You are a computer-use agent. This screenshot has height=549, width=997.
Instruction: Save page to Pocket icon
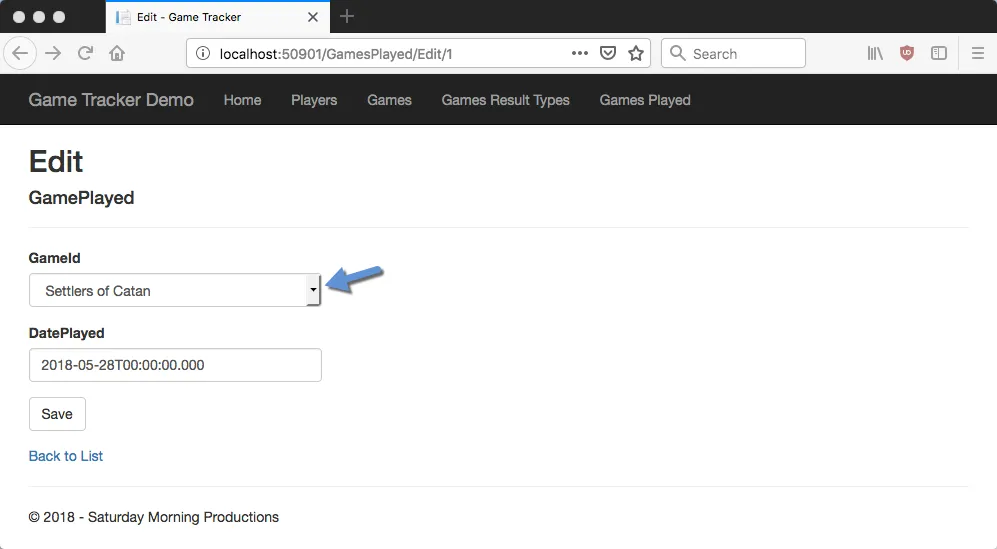pyautogui.click(x=608, y=53)
